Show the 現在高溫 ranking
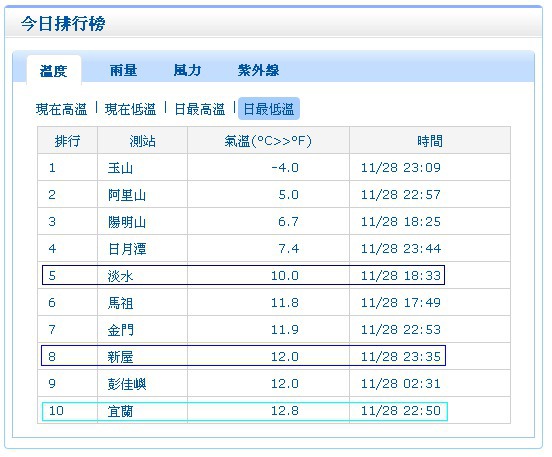 point(62,109)
